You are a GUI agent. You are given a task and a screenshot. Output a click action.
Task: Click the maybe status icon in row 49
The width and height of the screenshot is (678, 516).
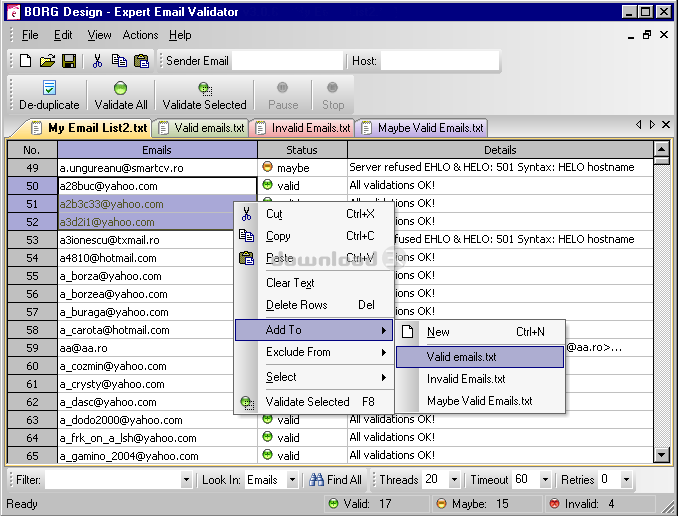click(268, 167)
